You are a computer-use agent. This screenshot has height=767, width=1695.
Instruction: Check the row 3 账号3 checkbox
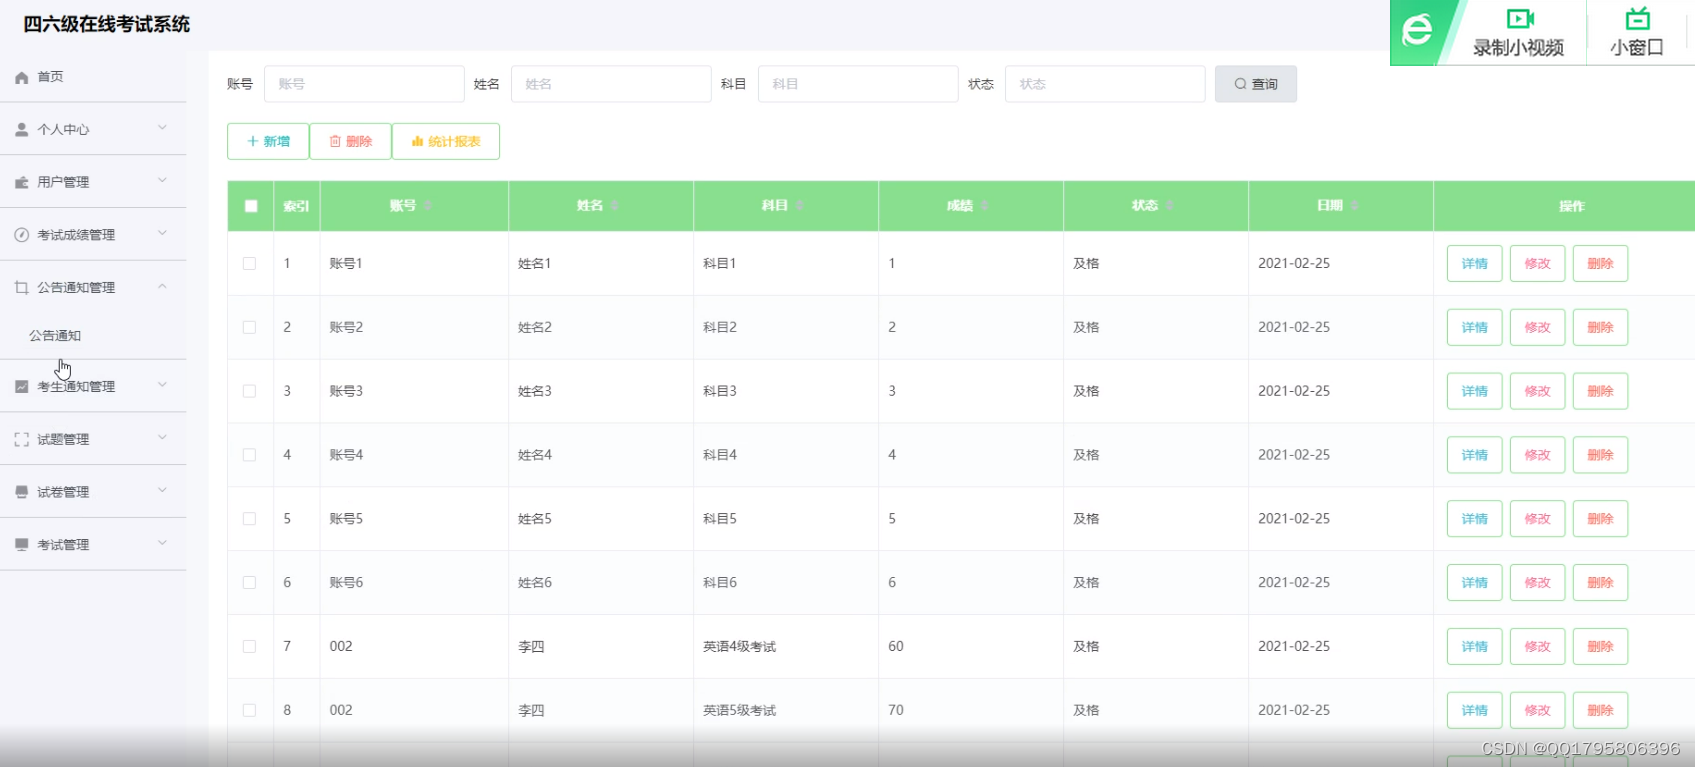[250, 391]
